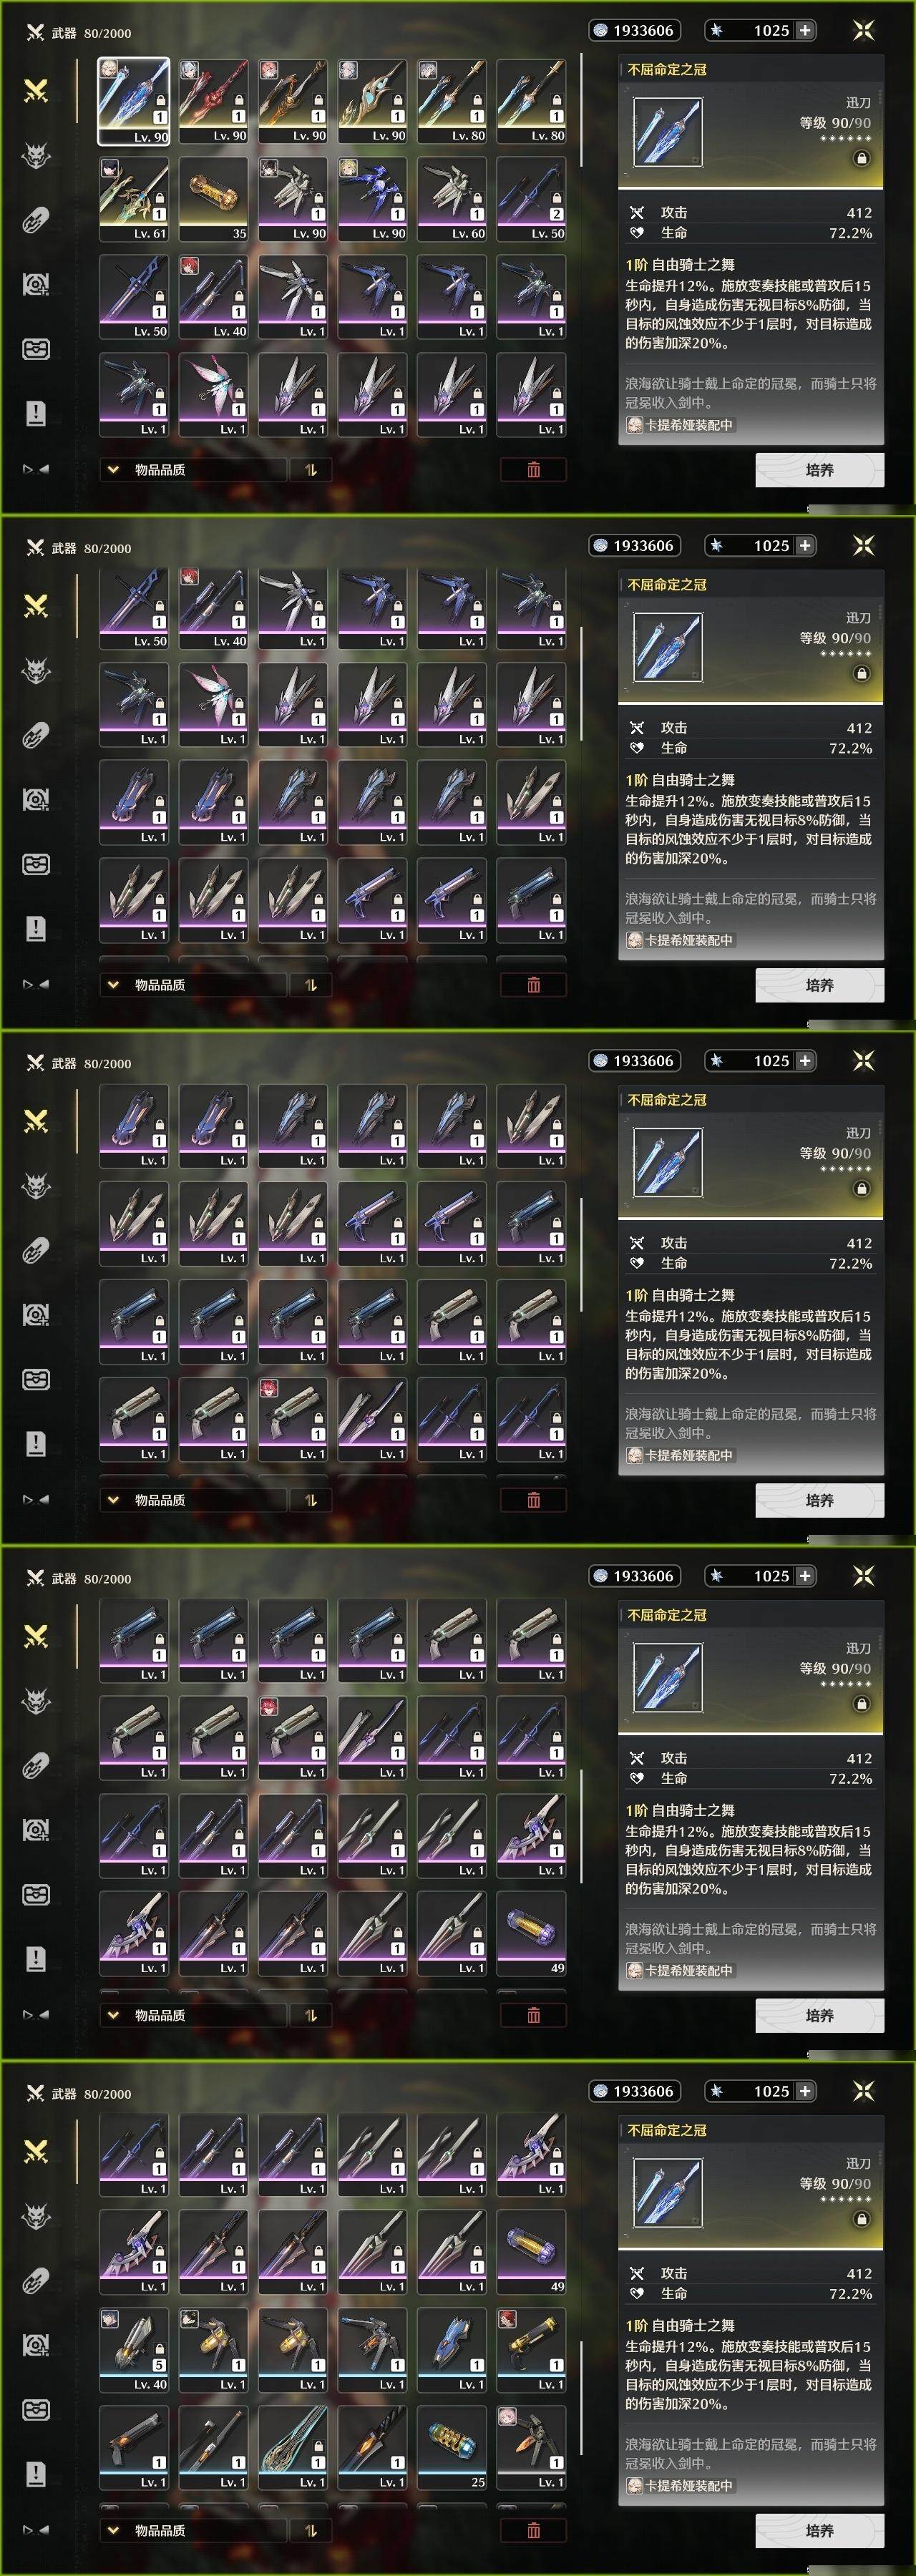Select the Lv. 61 sword weapon

pos(133,199)
